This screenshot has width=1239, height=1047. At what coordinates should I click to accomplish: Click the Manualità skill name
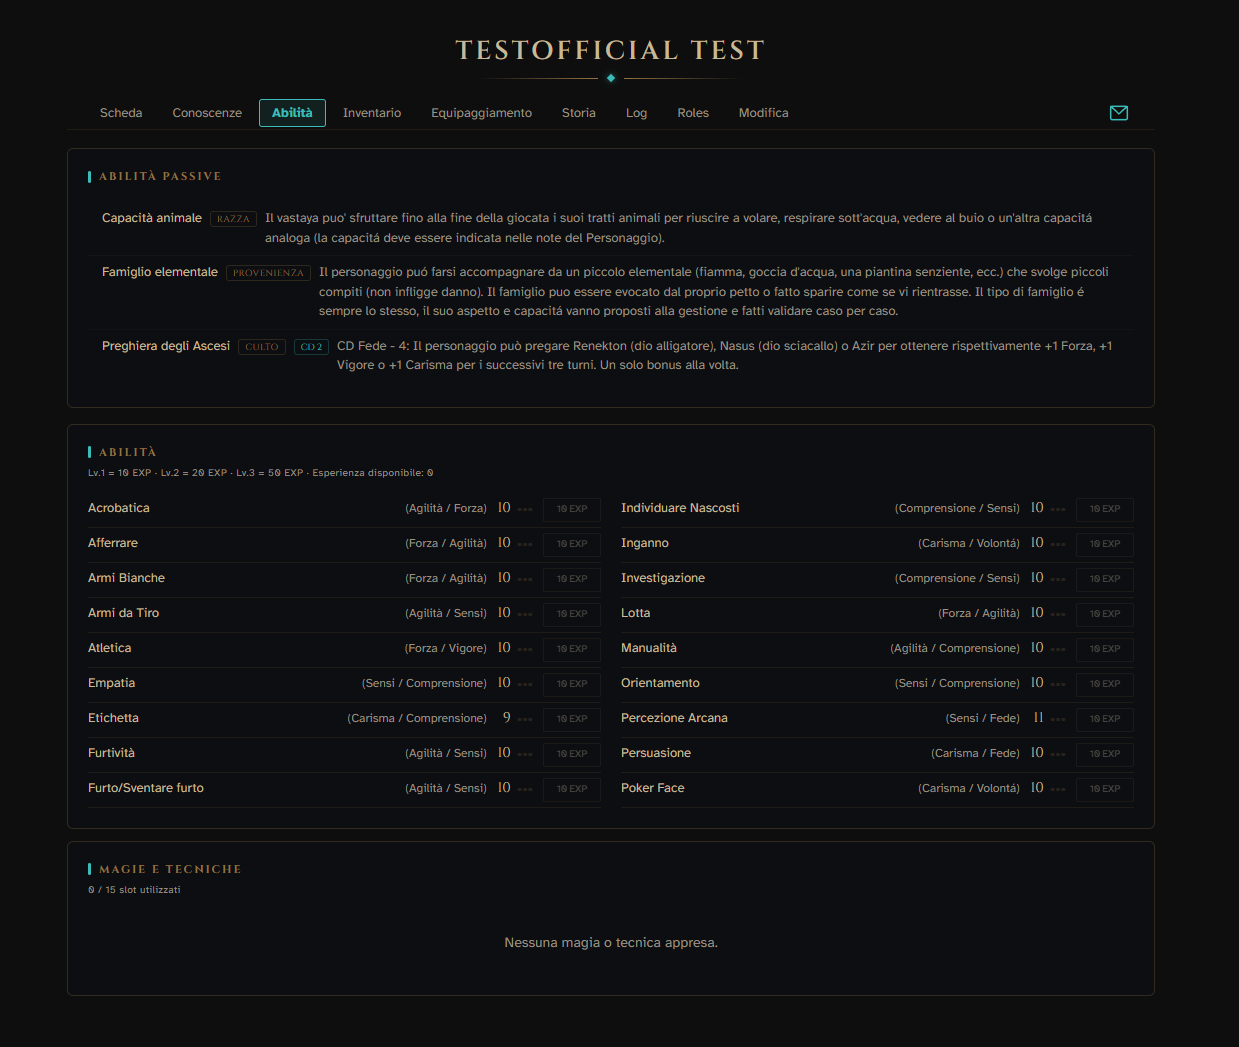click(649, 648)
